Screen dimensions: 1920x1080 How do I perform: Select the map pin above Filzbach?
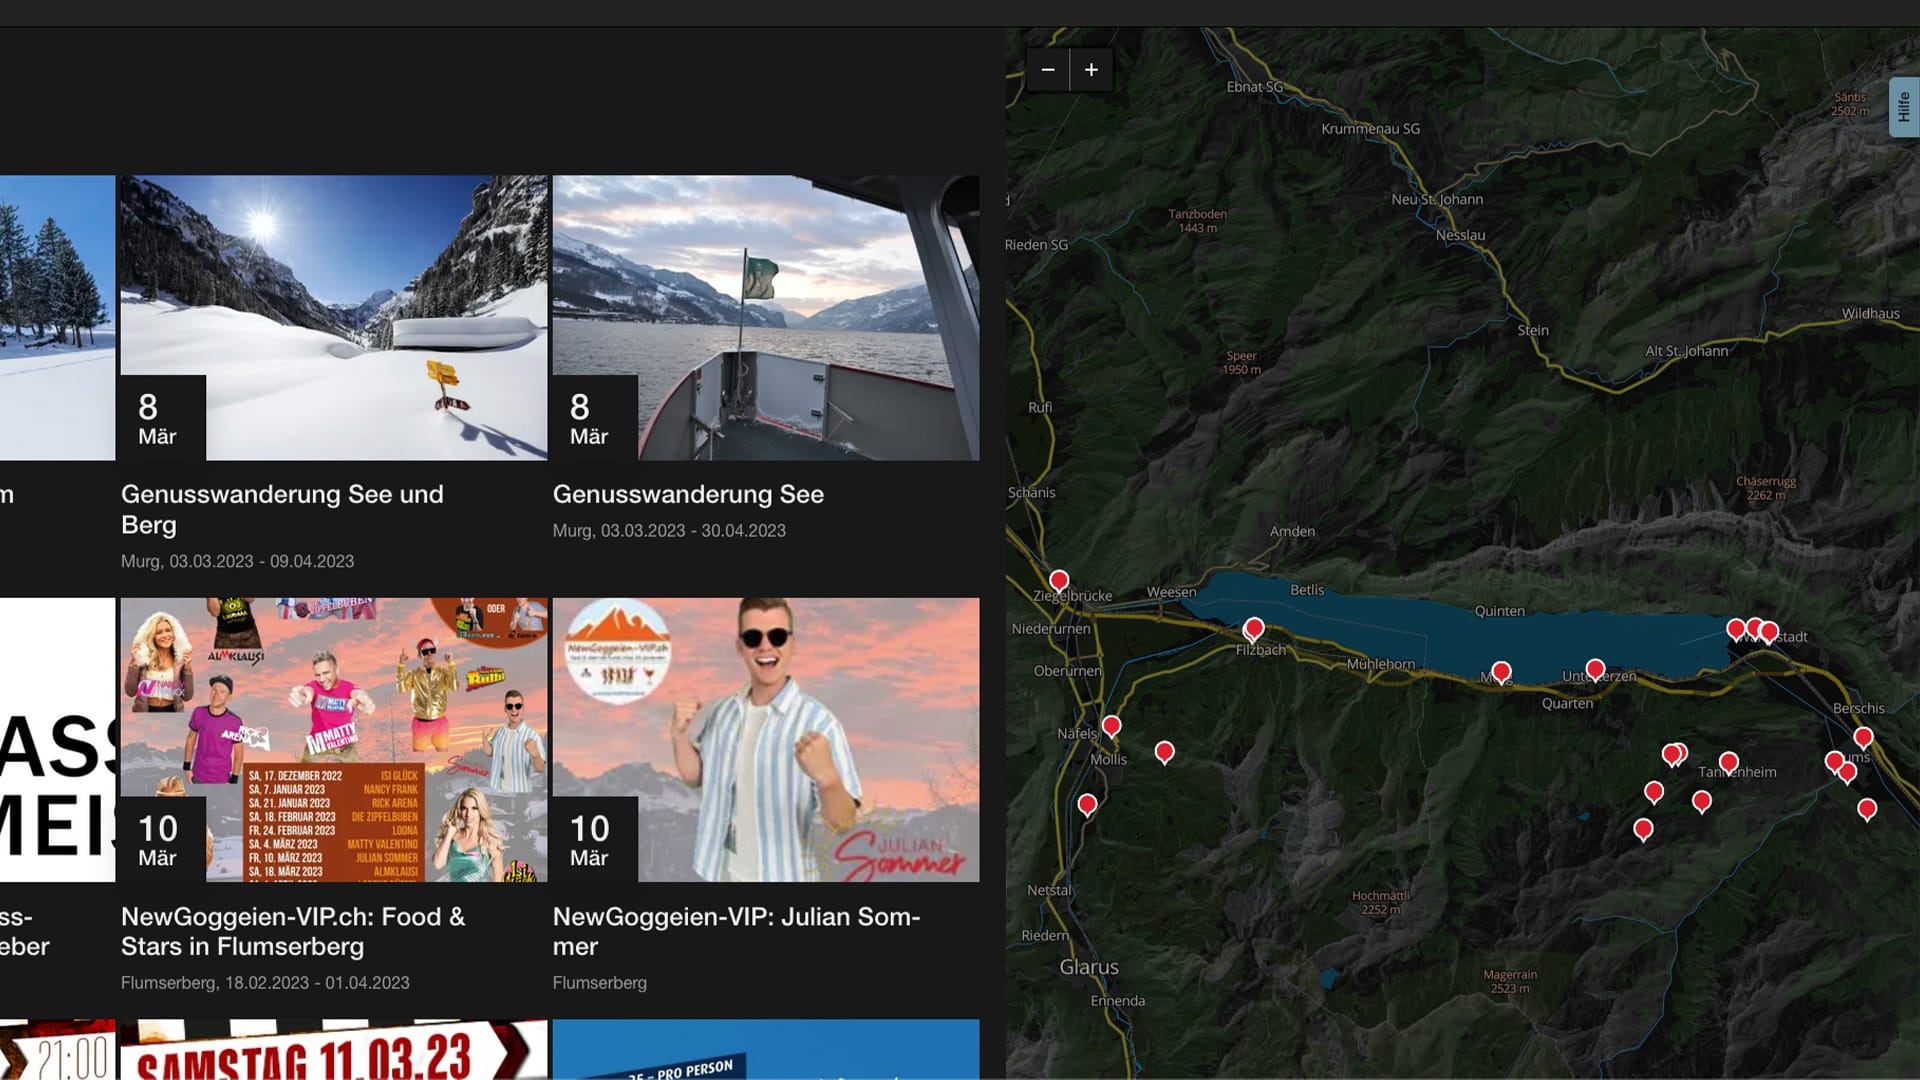1254,629
